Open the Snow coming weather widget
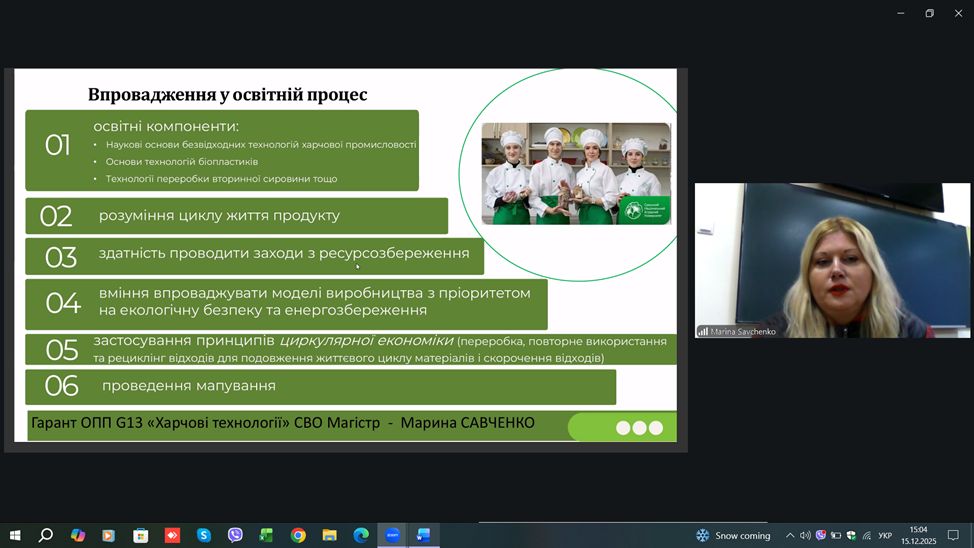The image size is (974, 548). (733, 536)
